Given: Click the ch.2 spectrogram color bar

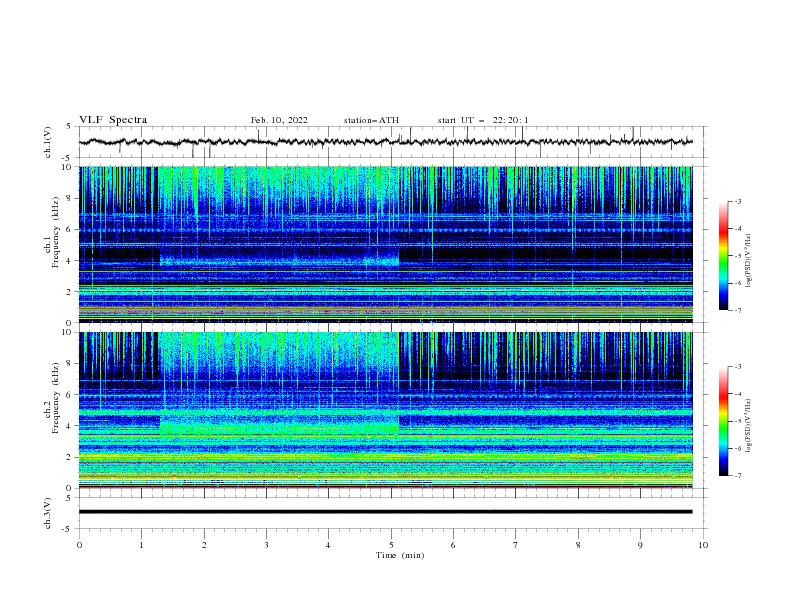Looking at the screenshot, I should [724, 421].
